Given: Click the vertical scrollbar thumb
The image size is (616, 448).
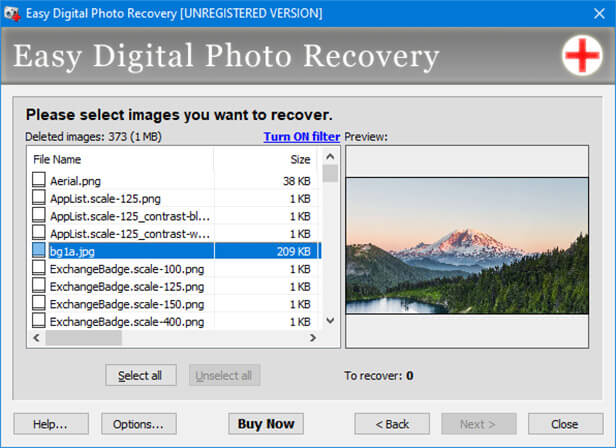Looking at the screenshot, I should [330, 173].
